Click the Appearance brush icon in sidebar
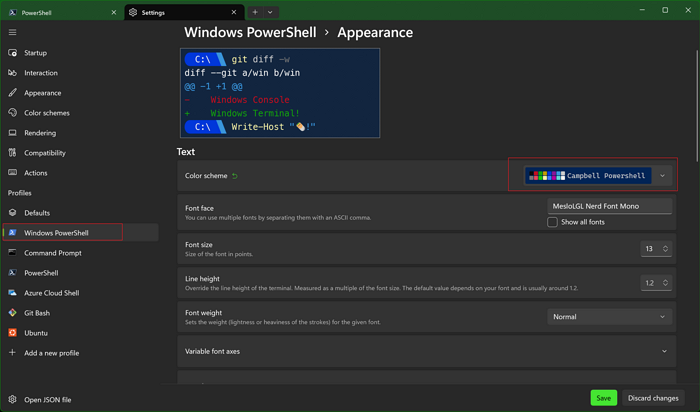Image resolution: width=700 pixels, height=412 pixels. coord(12,93)
